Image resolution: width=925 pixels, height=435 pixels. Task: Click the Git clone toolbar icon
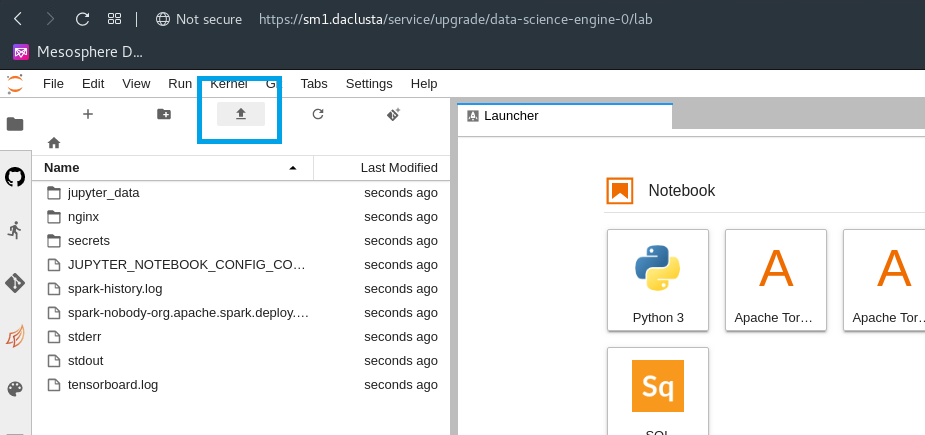point(393,114)
